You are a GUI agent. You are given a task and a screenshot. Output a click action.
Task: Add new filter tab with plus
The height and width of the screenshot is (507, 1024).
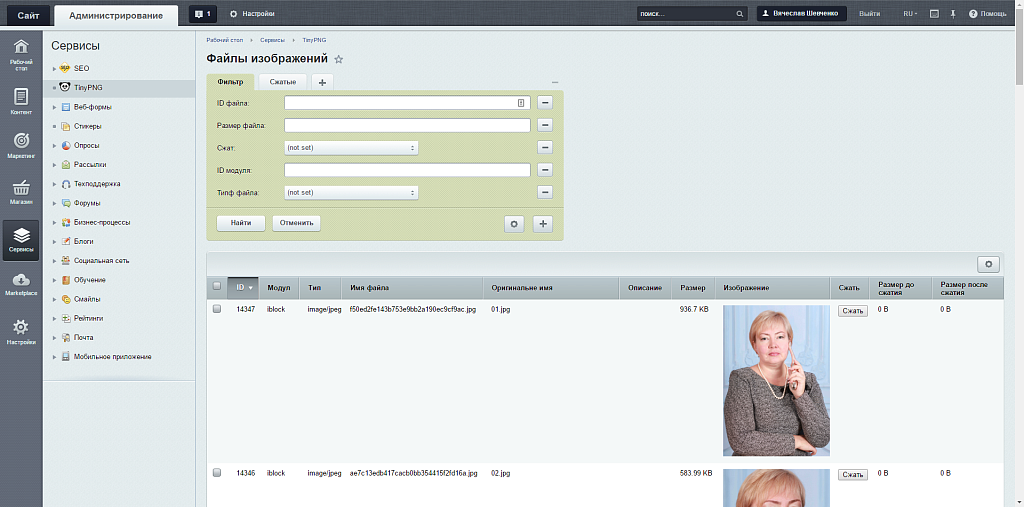tap(322, 82)
